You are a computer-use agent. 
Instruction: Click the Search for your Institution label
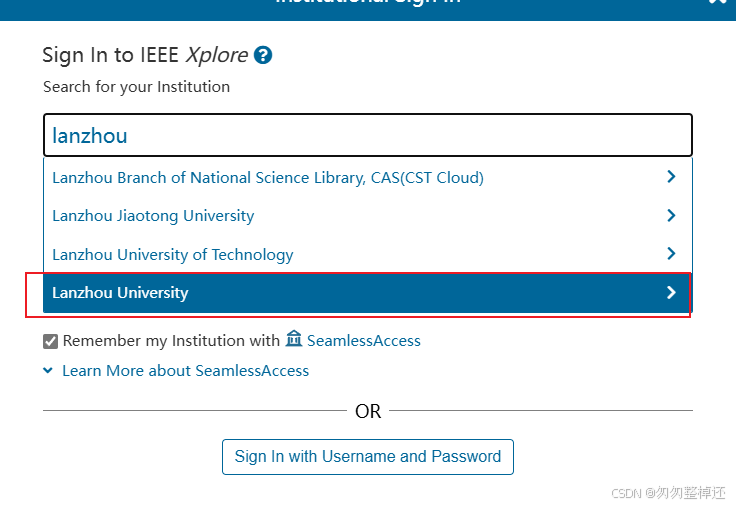136,87
